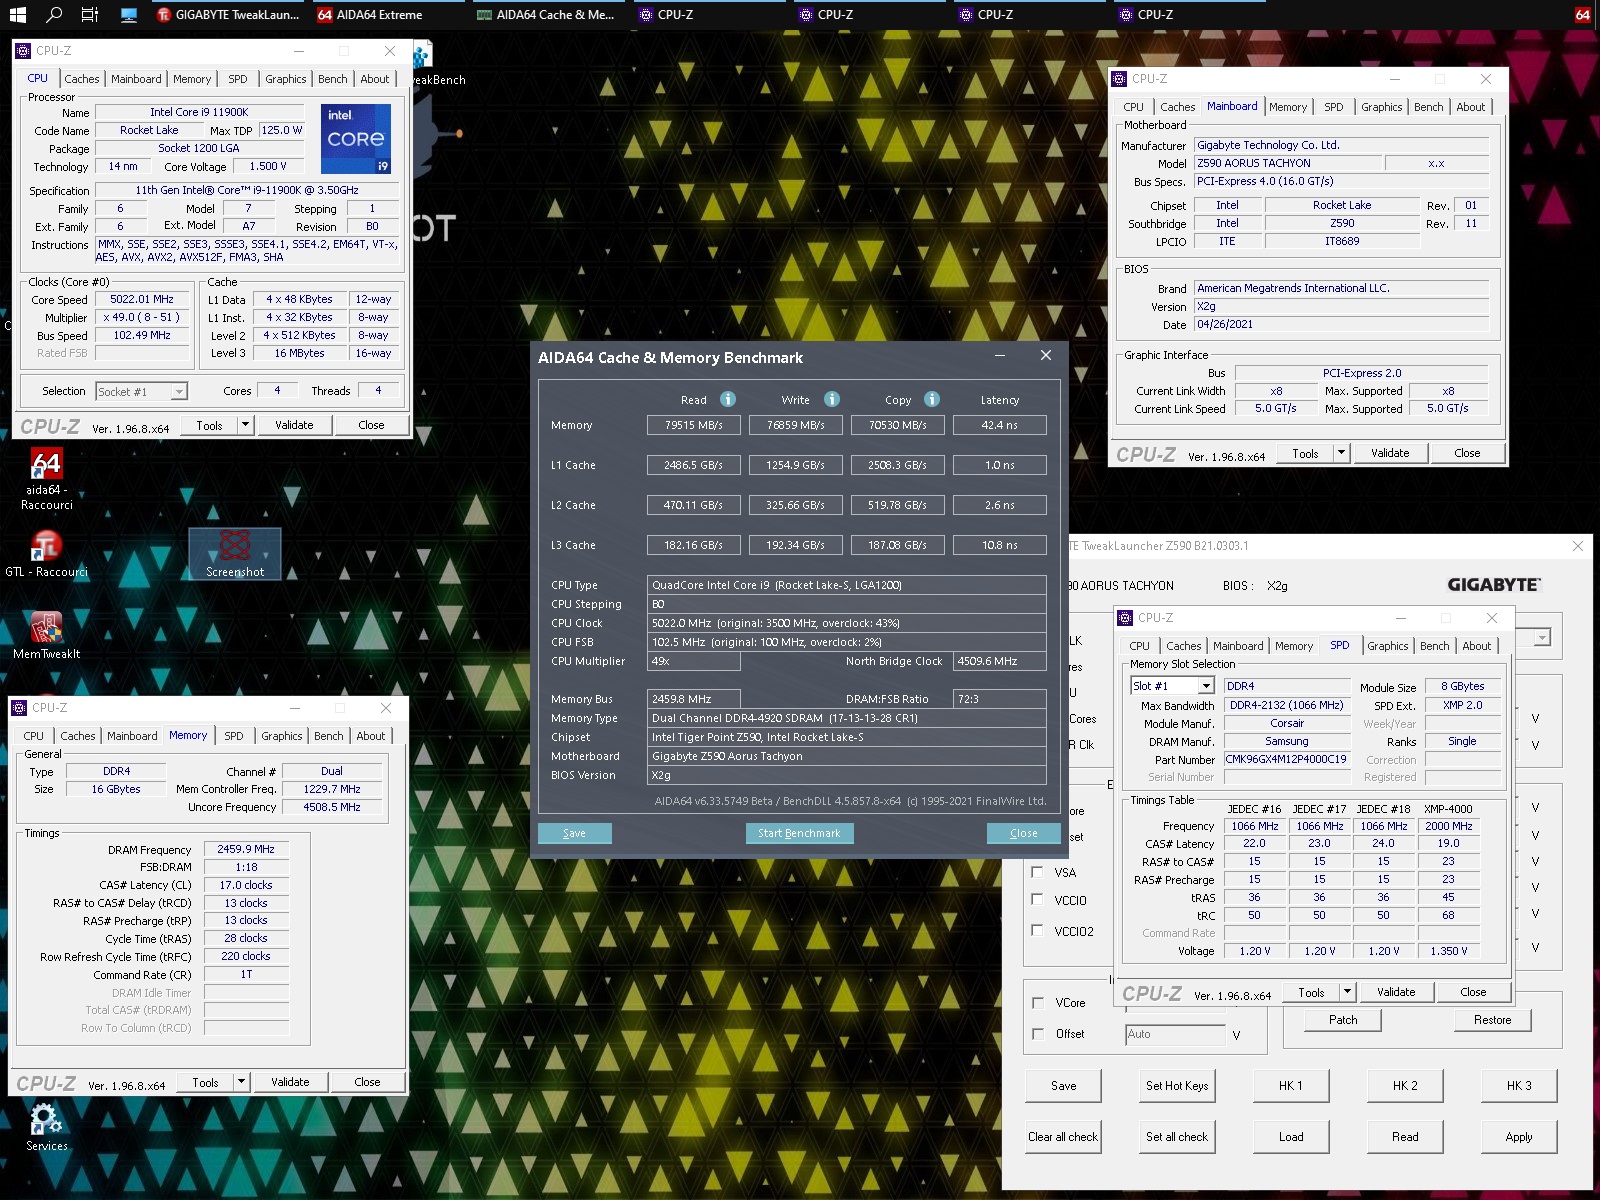Click Copy info icon in AIDA64 benchmark
This screenshot has height=1200, width=1600.
pos(932,399)
